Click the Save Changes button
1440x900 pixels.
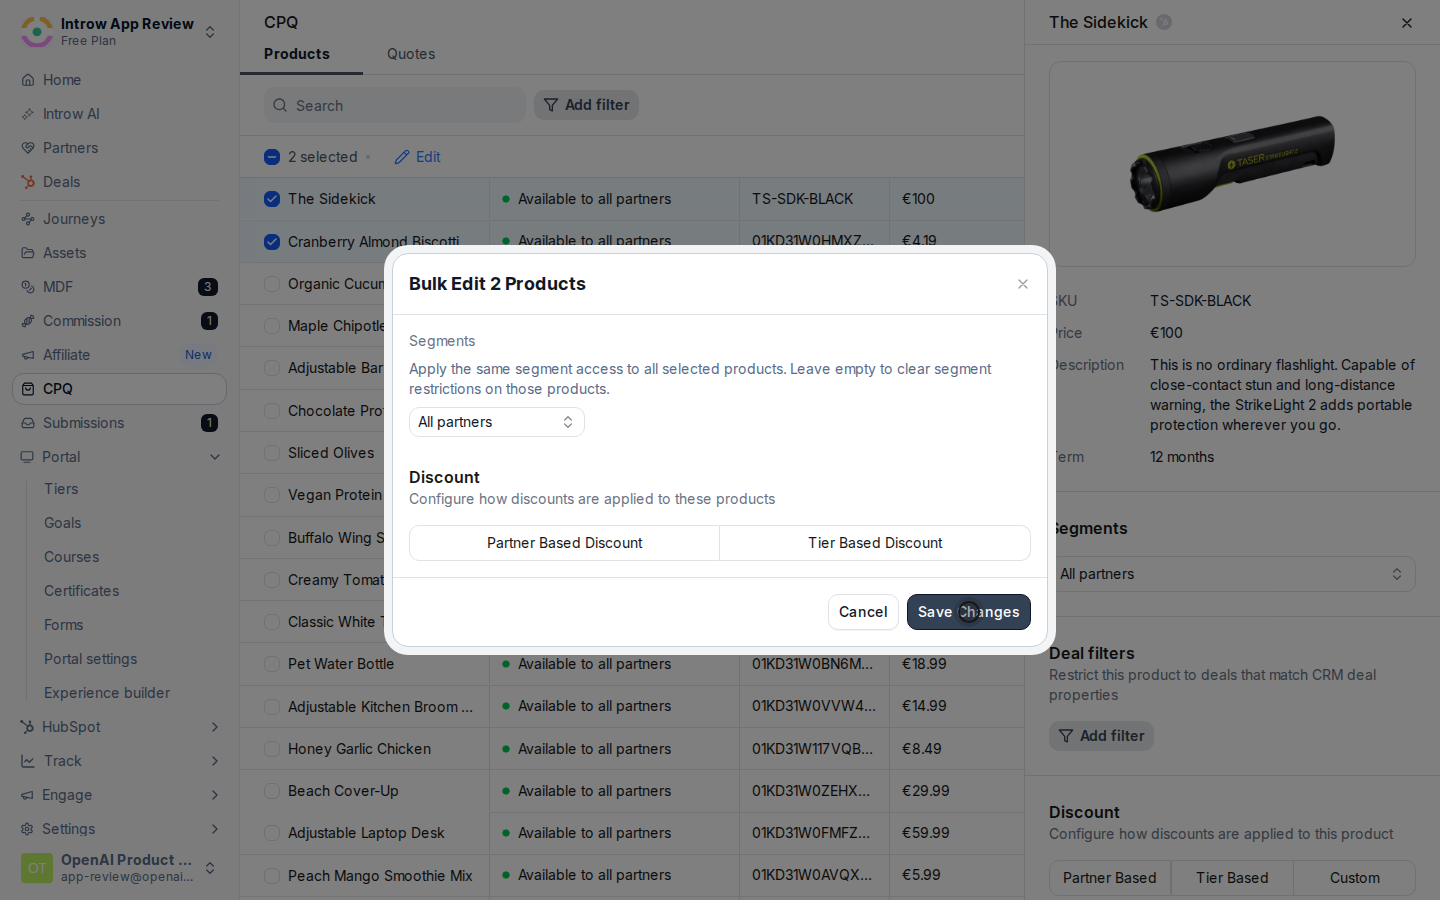[x=968, y=612]
